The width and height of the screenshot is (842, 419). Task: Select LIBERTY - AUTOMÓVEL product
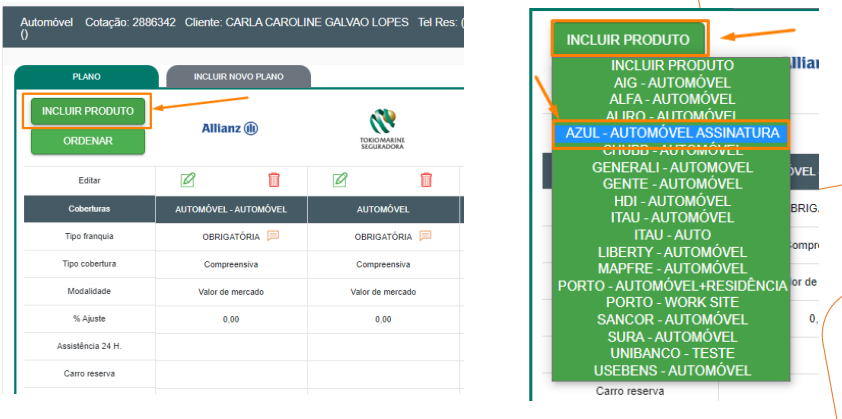[672, 252]
